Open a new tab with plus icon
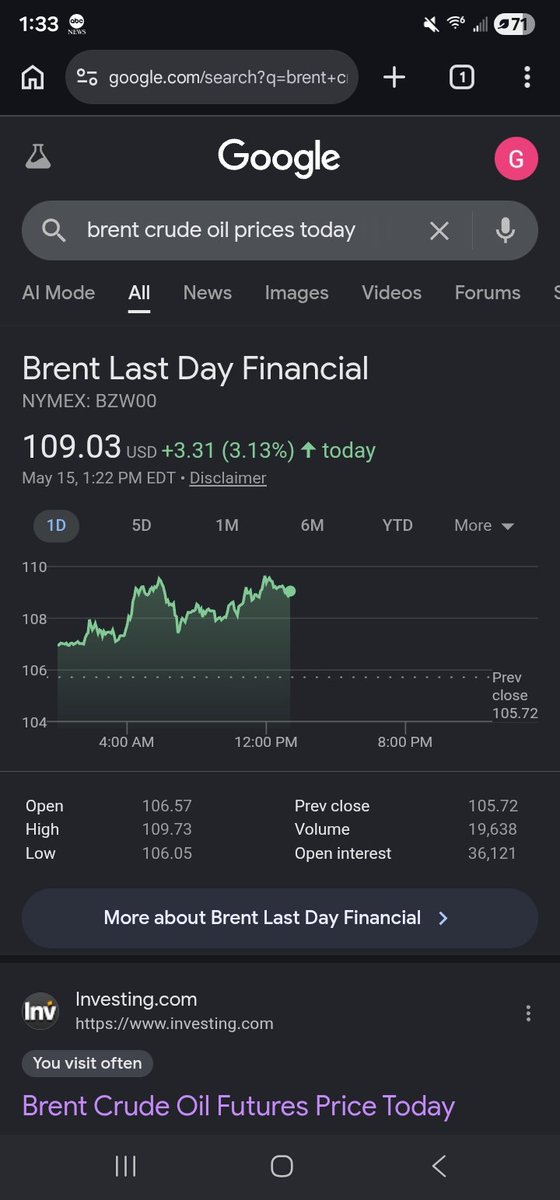The width and height of the screenshot is (560, 1200). pyautogui.click(x=395, y=77)
